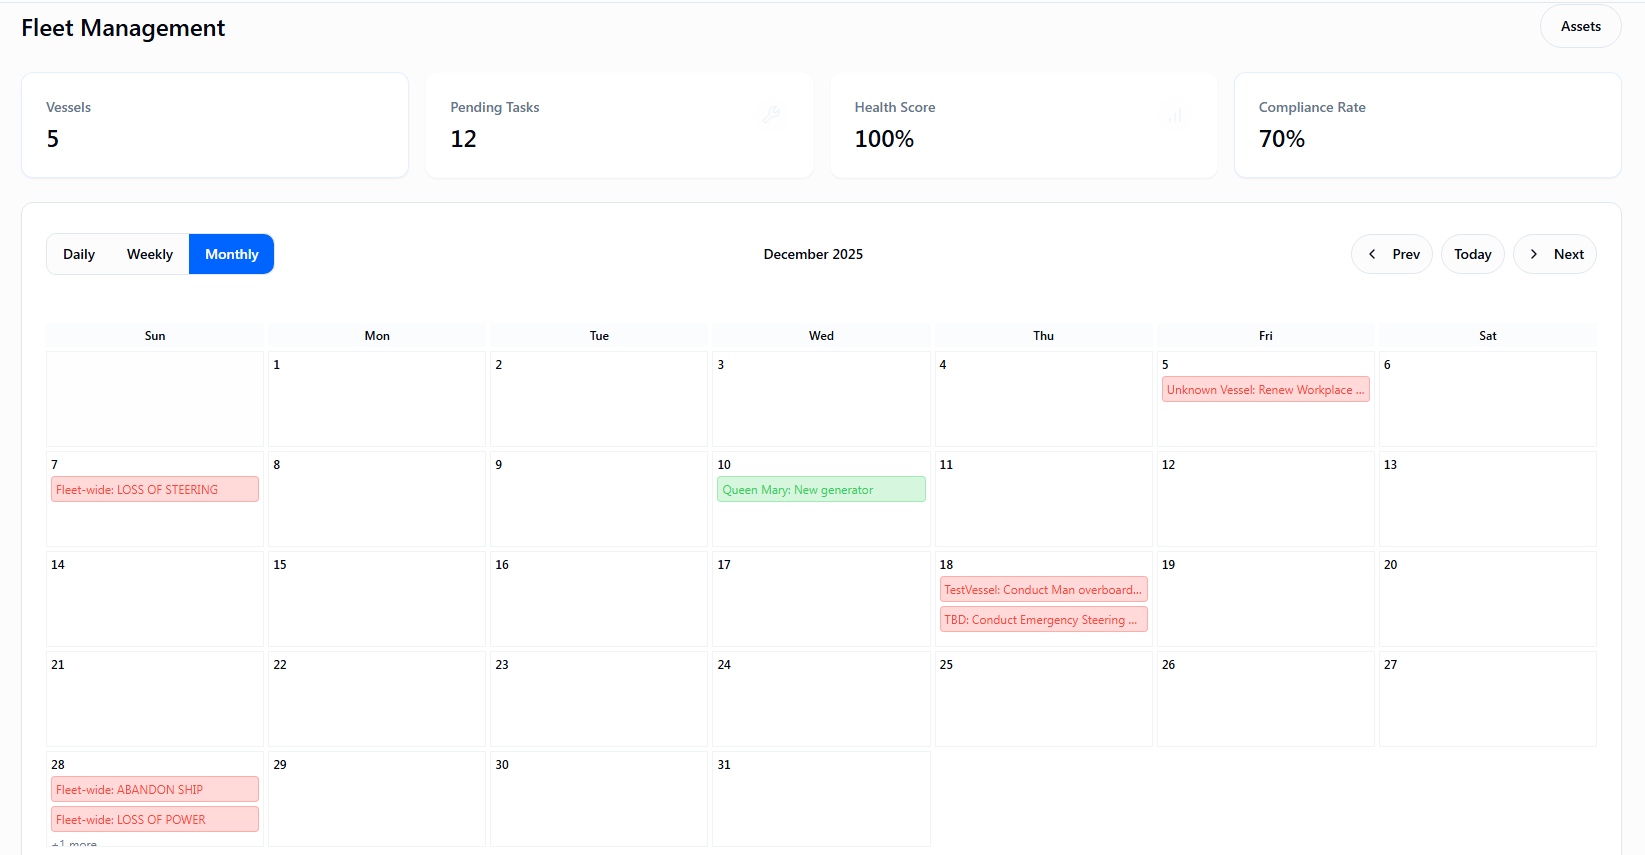Switch to Weekly calendar view
Image resolution: width=1645 pixels, height=855 pixels.
point(150,254)
